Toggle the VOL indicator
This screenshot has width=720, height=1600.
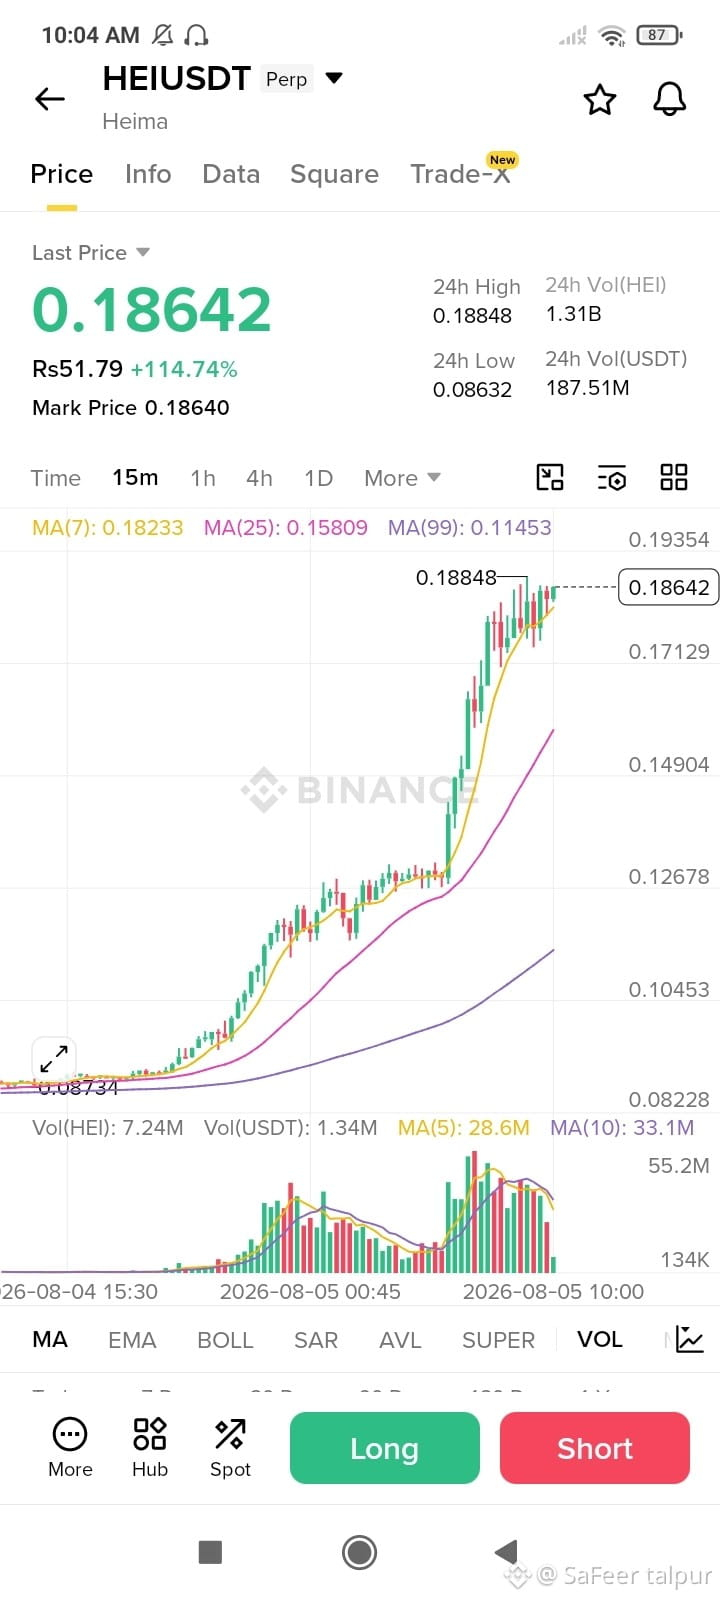599,1339
